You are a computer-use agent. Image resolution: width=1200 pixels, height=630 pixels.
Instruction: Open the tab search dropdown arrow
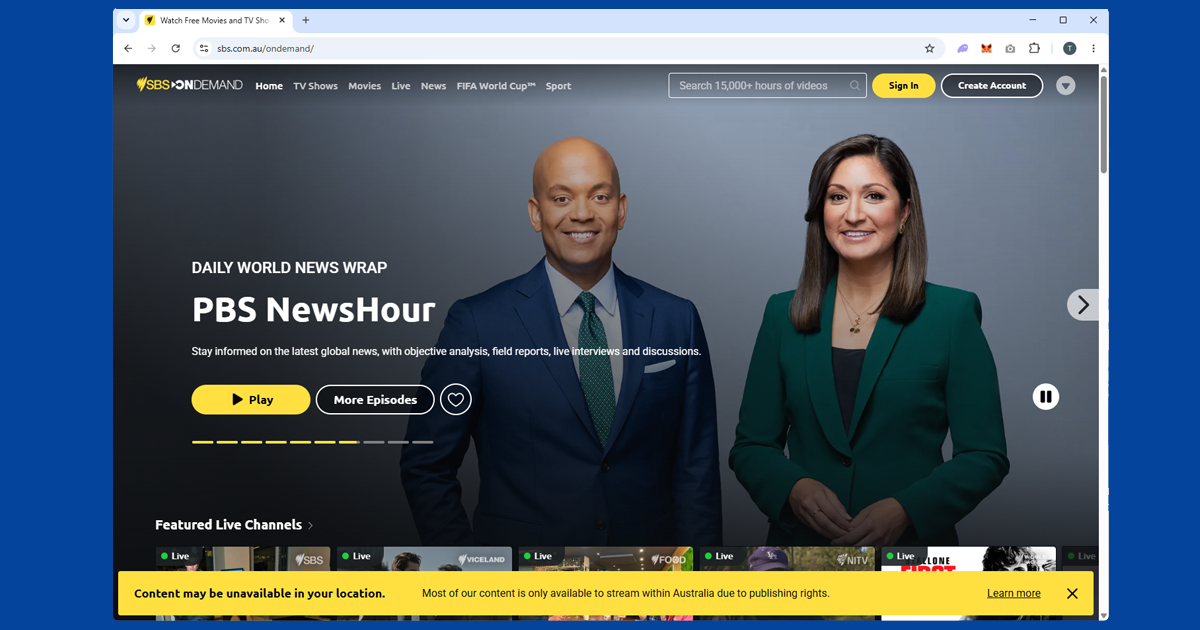pyautogui.click(x=126, y=20)
